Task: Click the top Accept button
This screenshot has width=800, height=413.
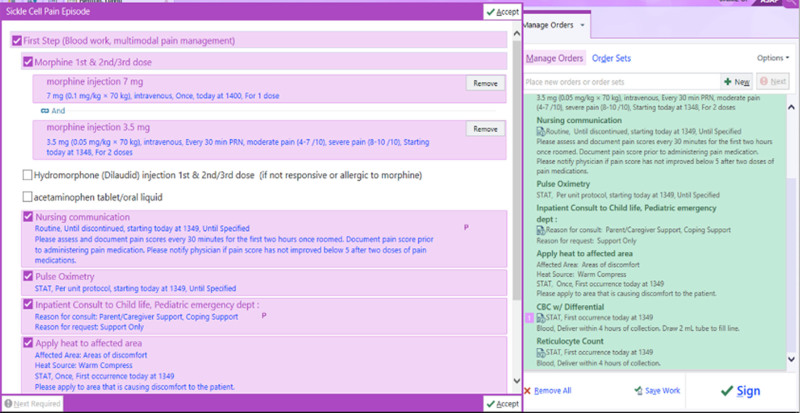Action: pyautogui.click(x=502, y=11)
